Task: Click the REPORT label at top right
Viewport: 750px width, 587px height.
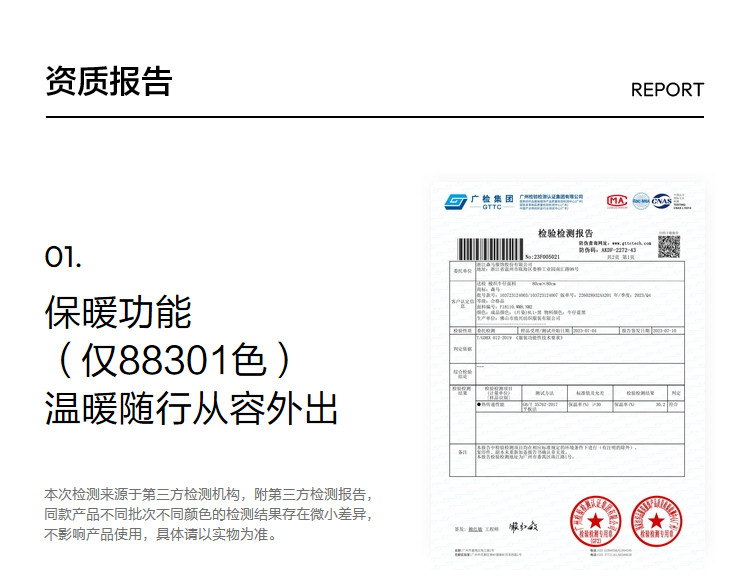Action: (x=667, y=90)
